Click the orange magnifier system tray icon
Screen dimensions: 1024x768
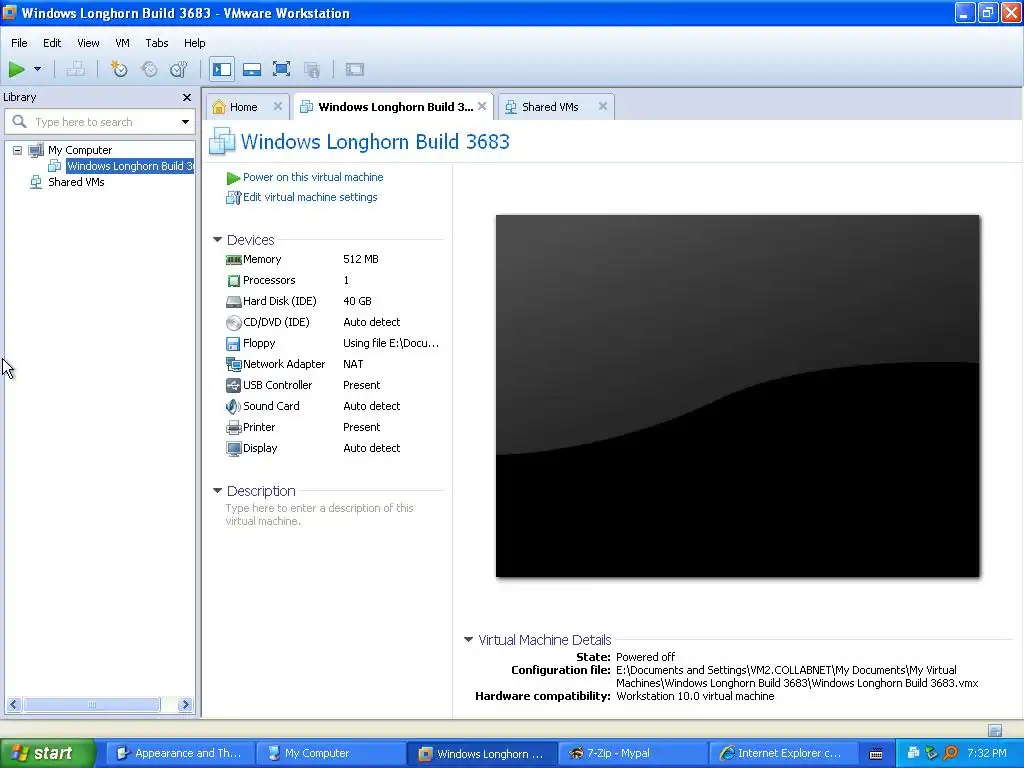(951, 754)
